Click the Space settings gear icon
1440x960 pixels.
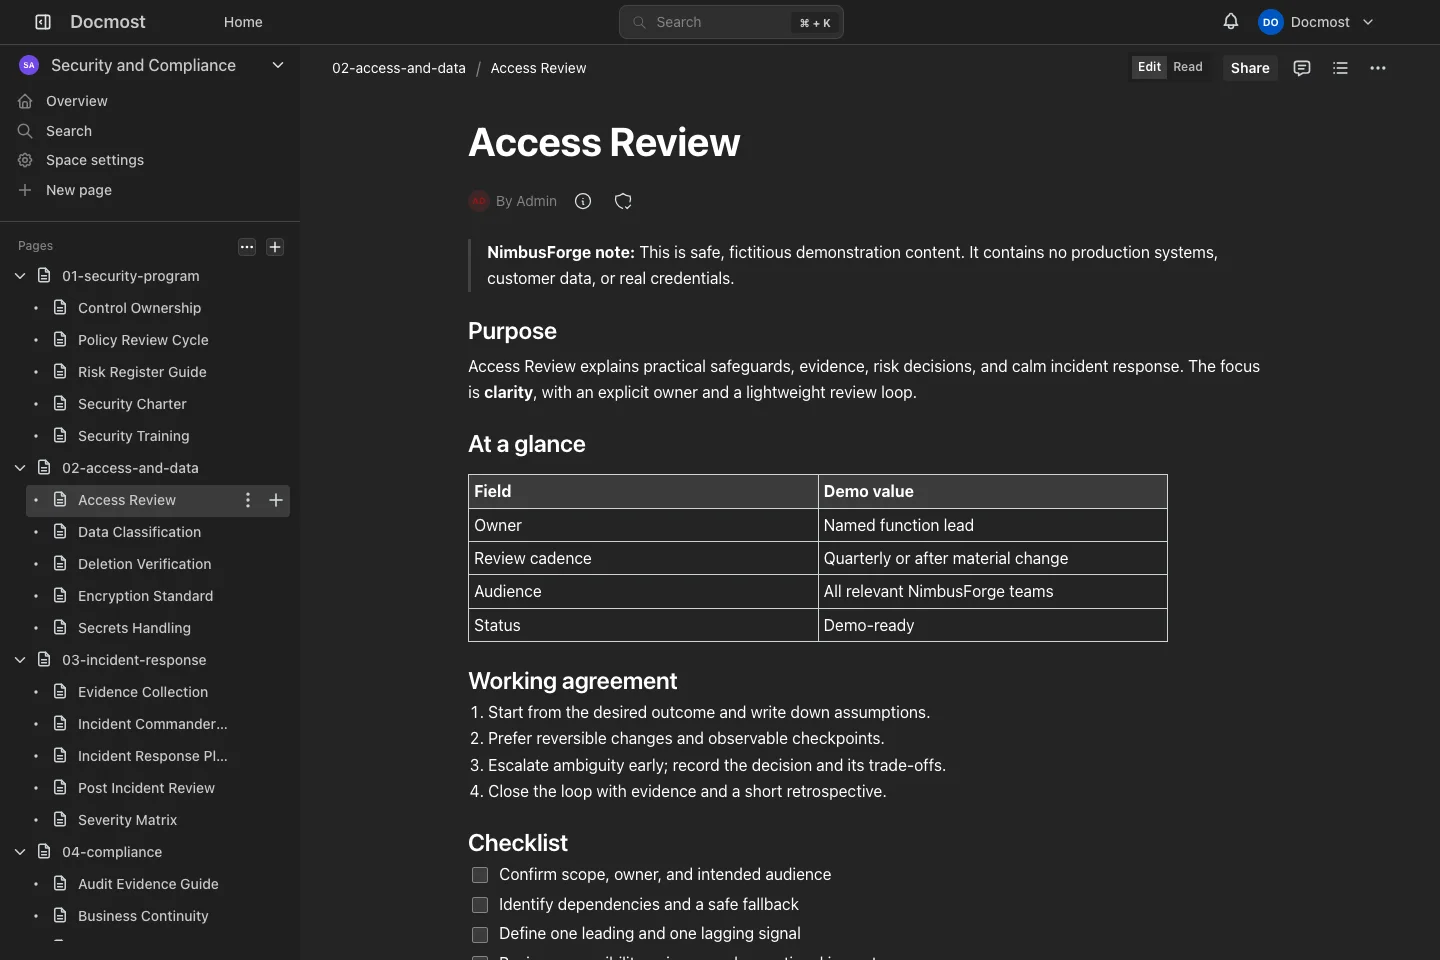coord(25,160)
